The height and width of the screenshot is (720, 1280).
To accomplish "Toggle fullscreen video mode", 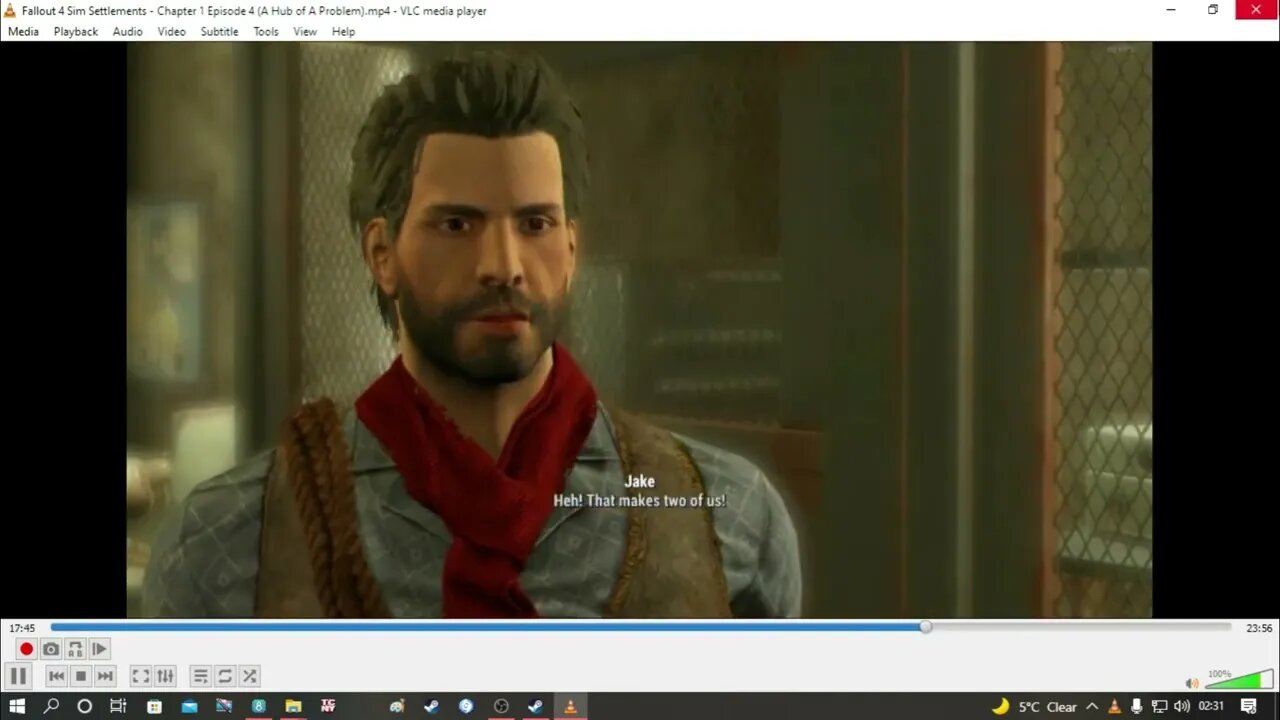I will (x=141, y=677).
